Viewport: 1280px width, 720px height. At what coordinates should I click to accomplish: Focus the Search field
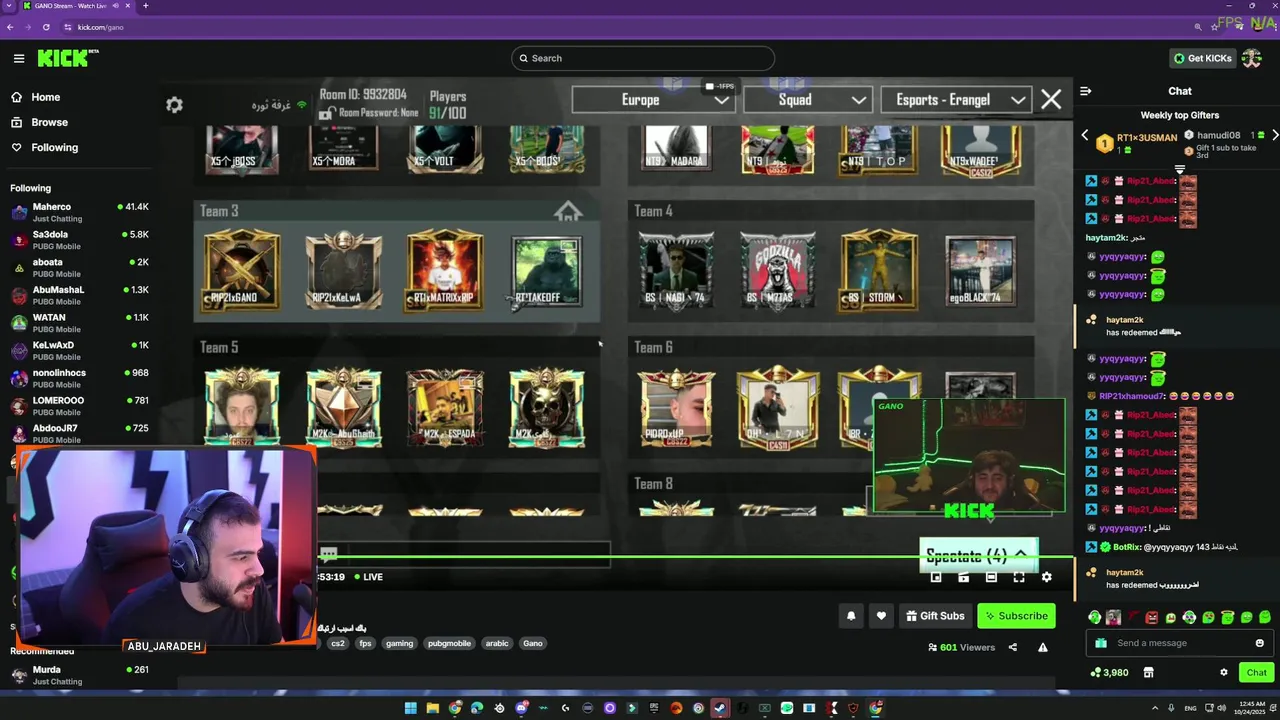tap(642, 58)
